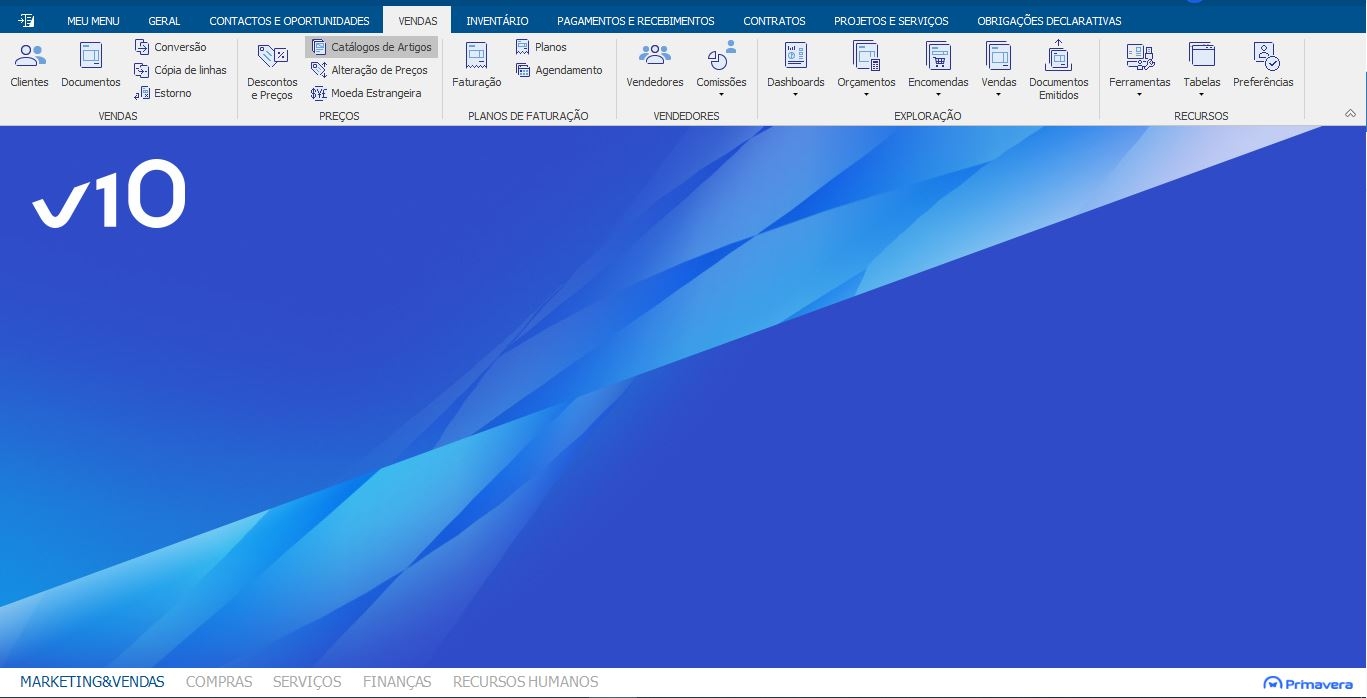The height and width of the screenshot is (698, 1367).
Task: Open Documentos Emitidos
Action: click(x=1058, y=71)
